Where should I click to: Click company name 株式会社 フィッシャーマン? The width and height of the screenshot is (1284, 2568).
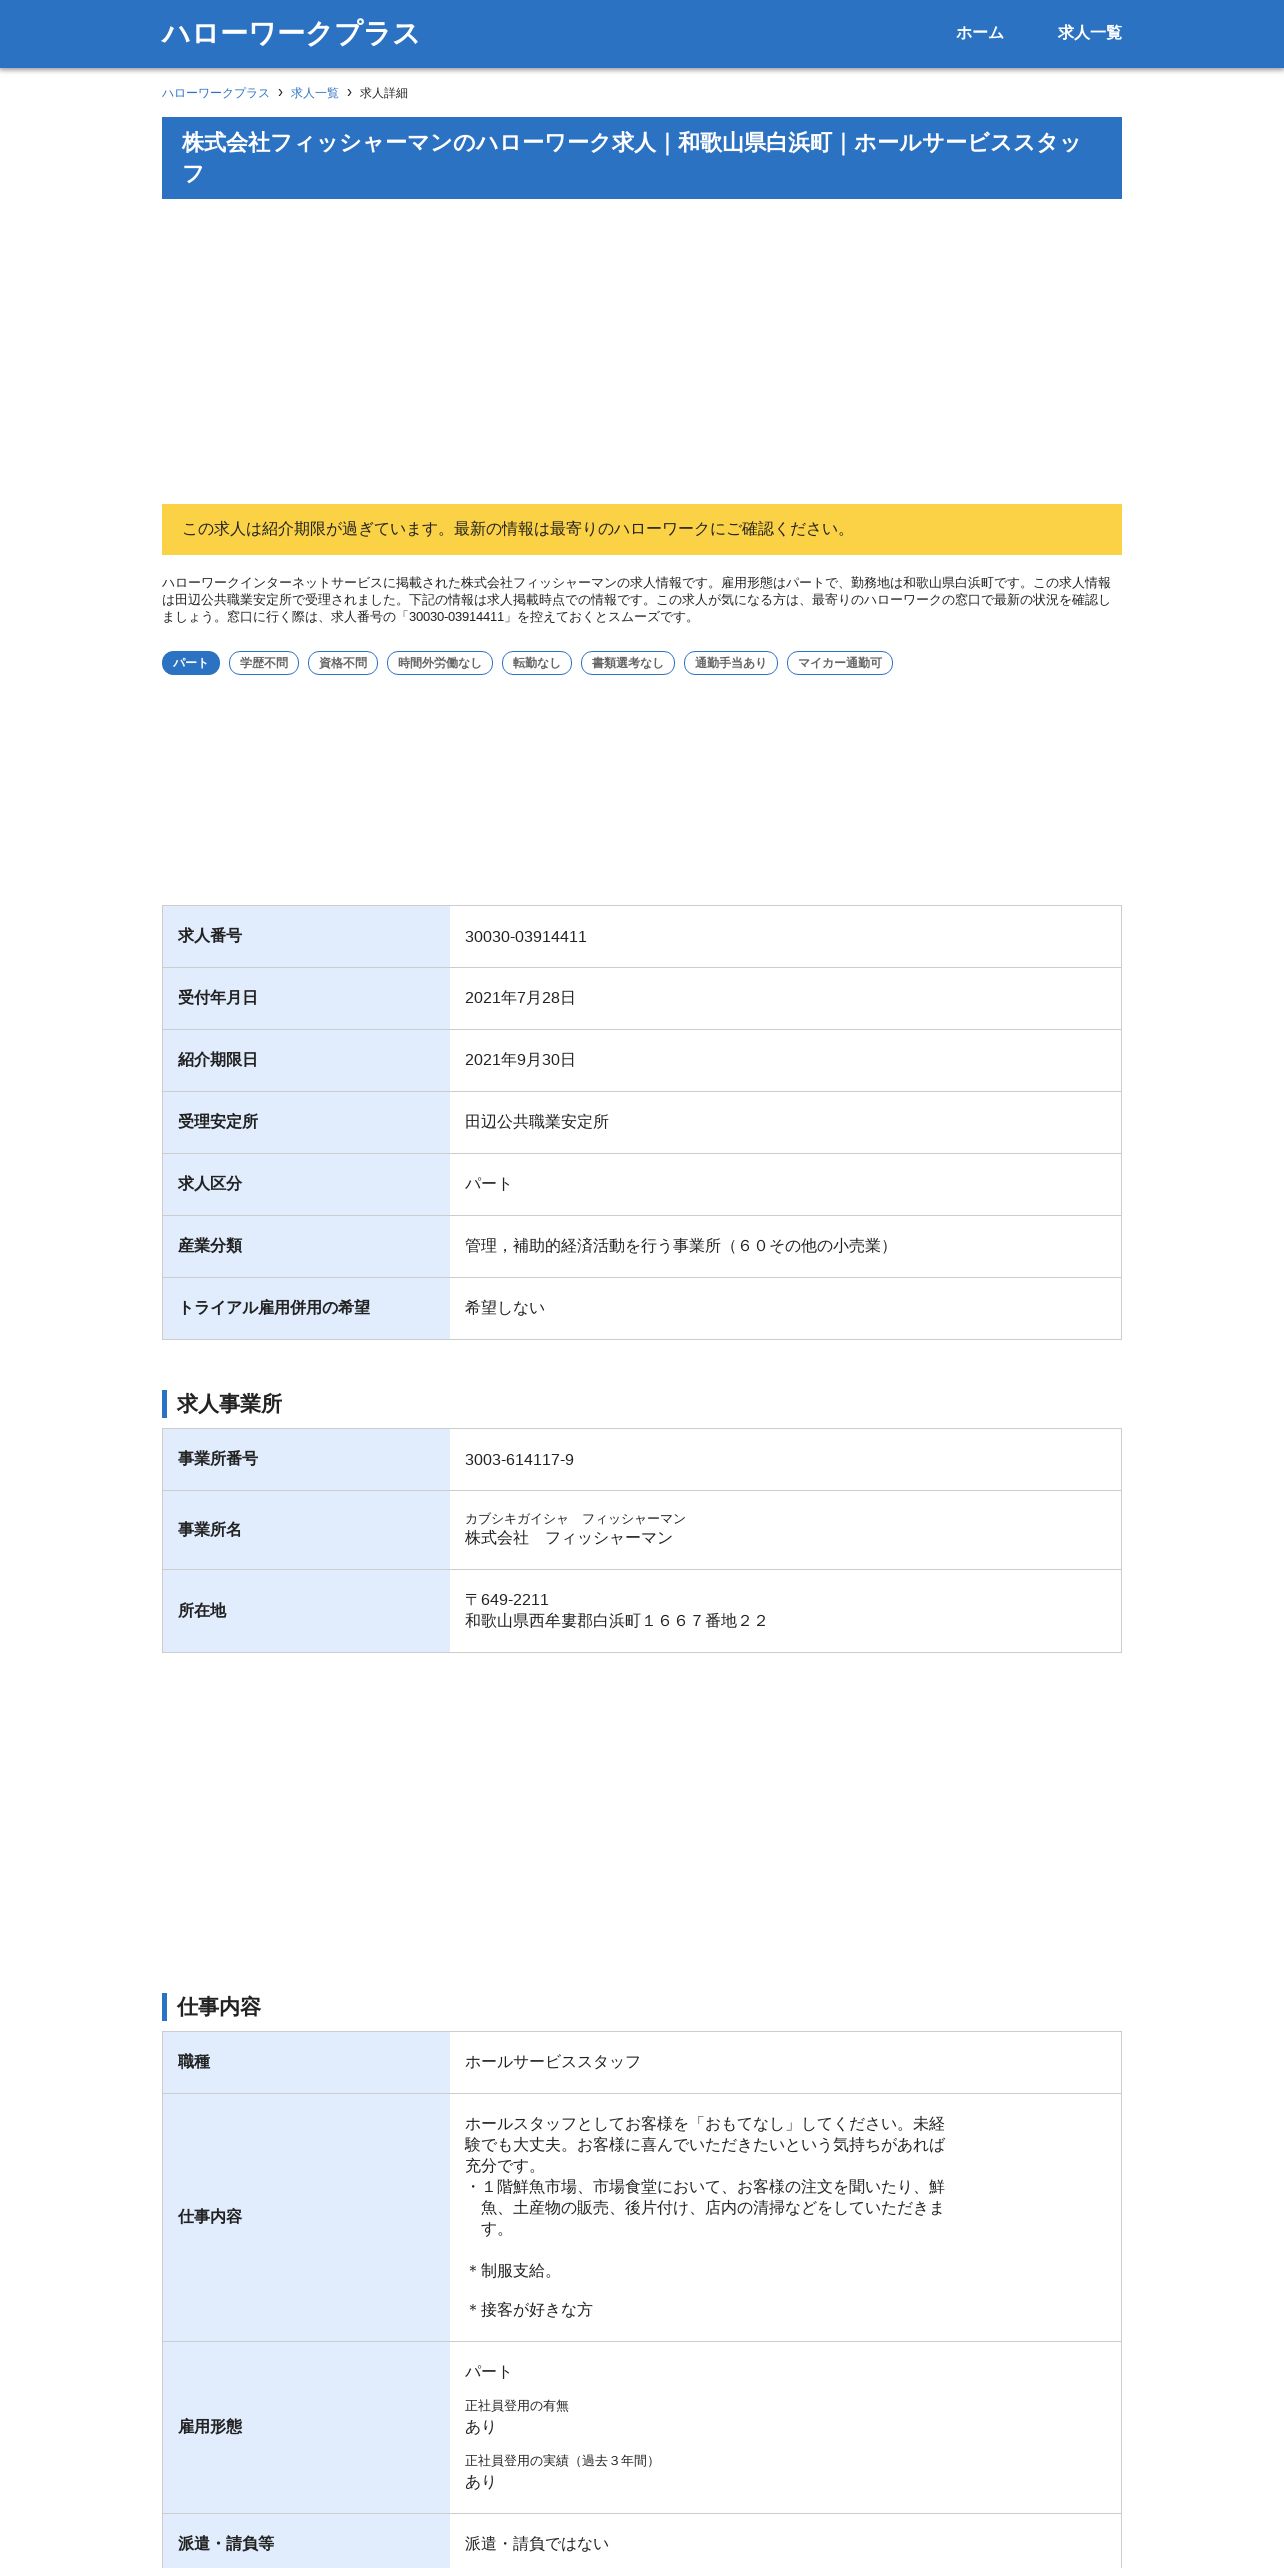[x=569, y=1538]
